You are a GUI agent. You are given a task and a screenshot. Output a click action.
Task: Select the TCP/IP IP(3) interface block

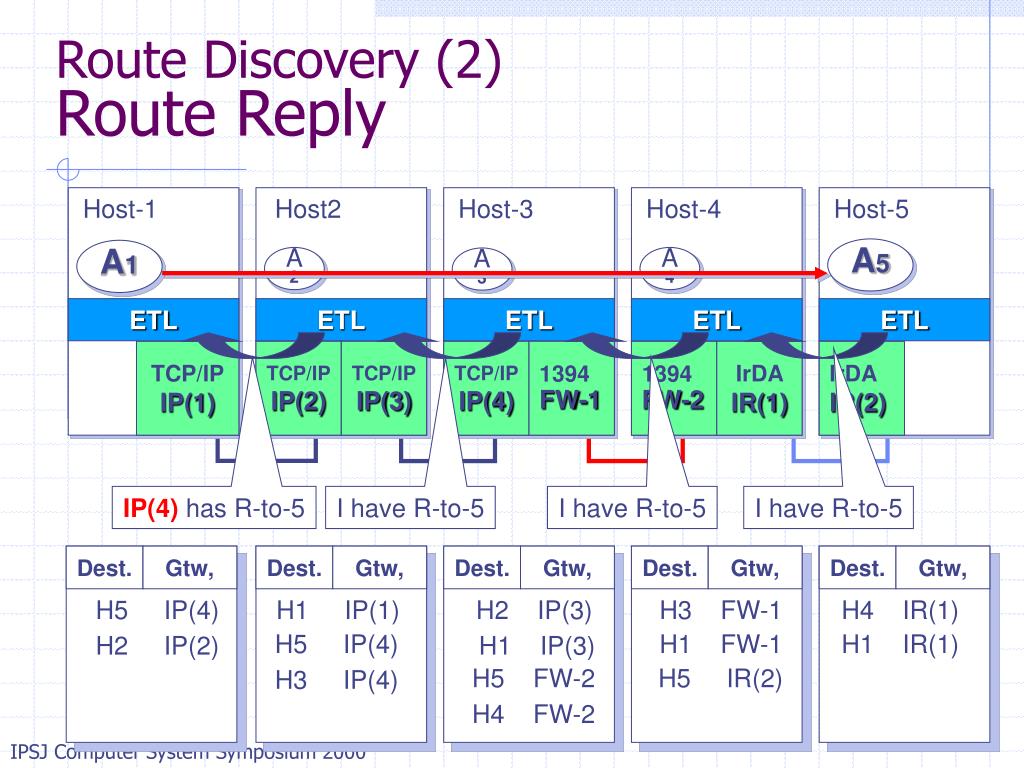click(x=384, y=388)
